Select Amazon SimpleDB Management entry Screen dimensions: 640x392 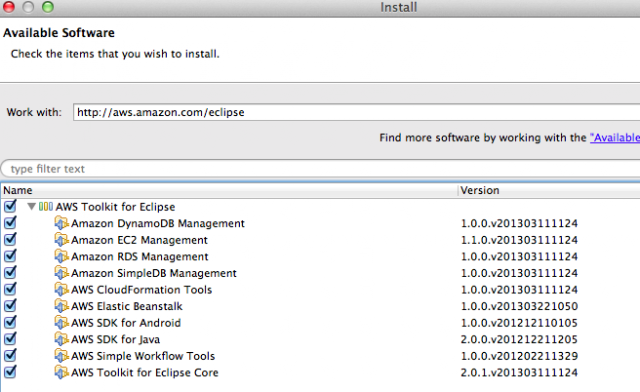pos(154,273)
